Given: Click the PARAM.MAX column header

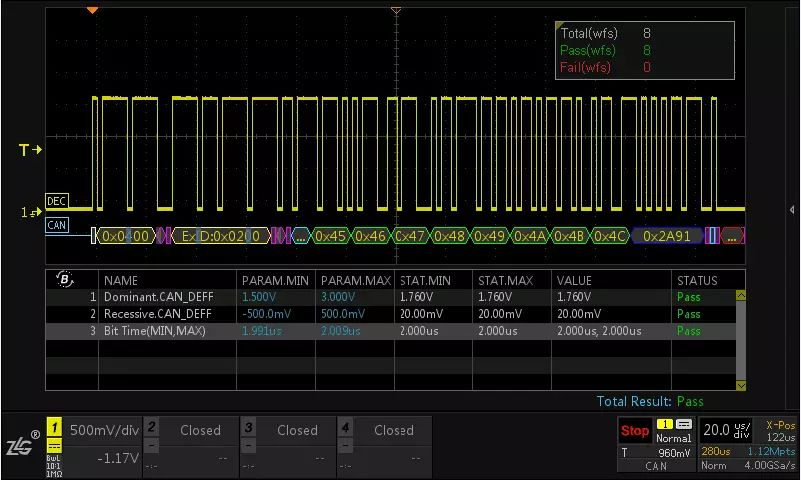Looking at the screenshot, I should (x=356, y=280).
